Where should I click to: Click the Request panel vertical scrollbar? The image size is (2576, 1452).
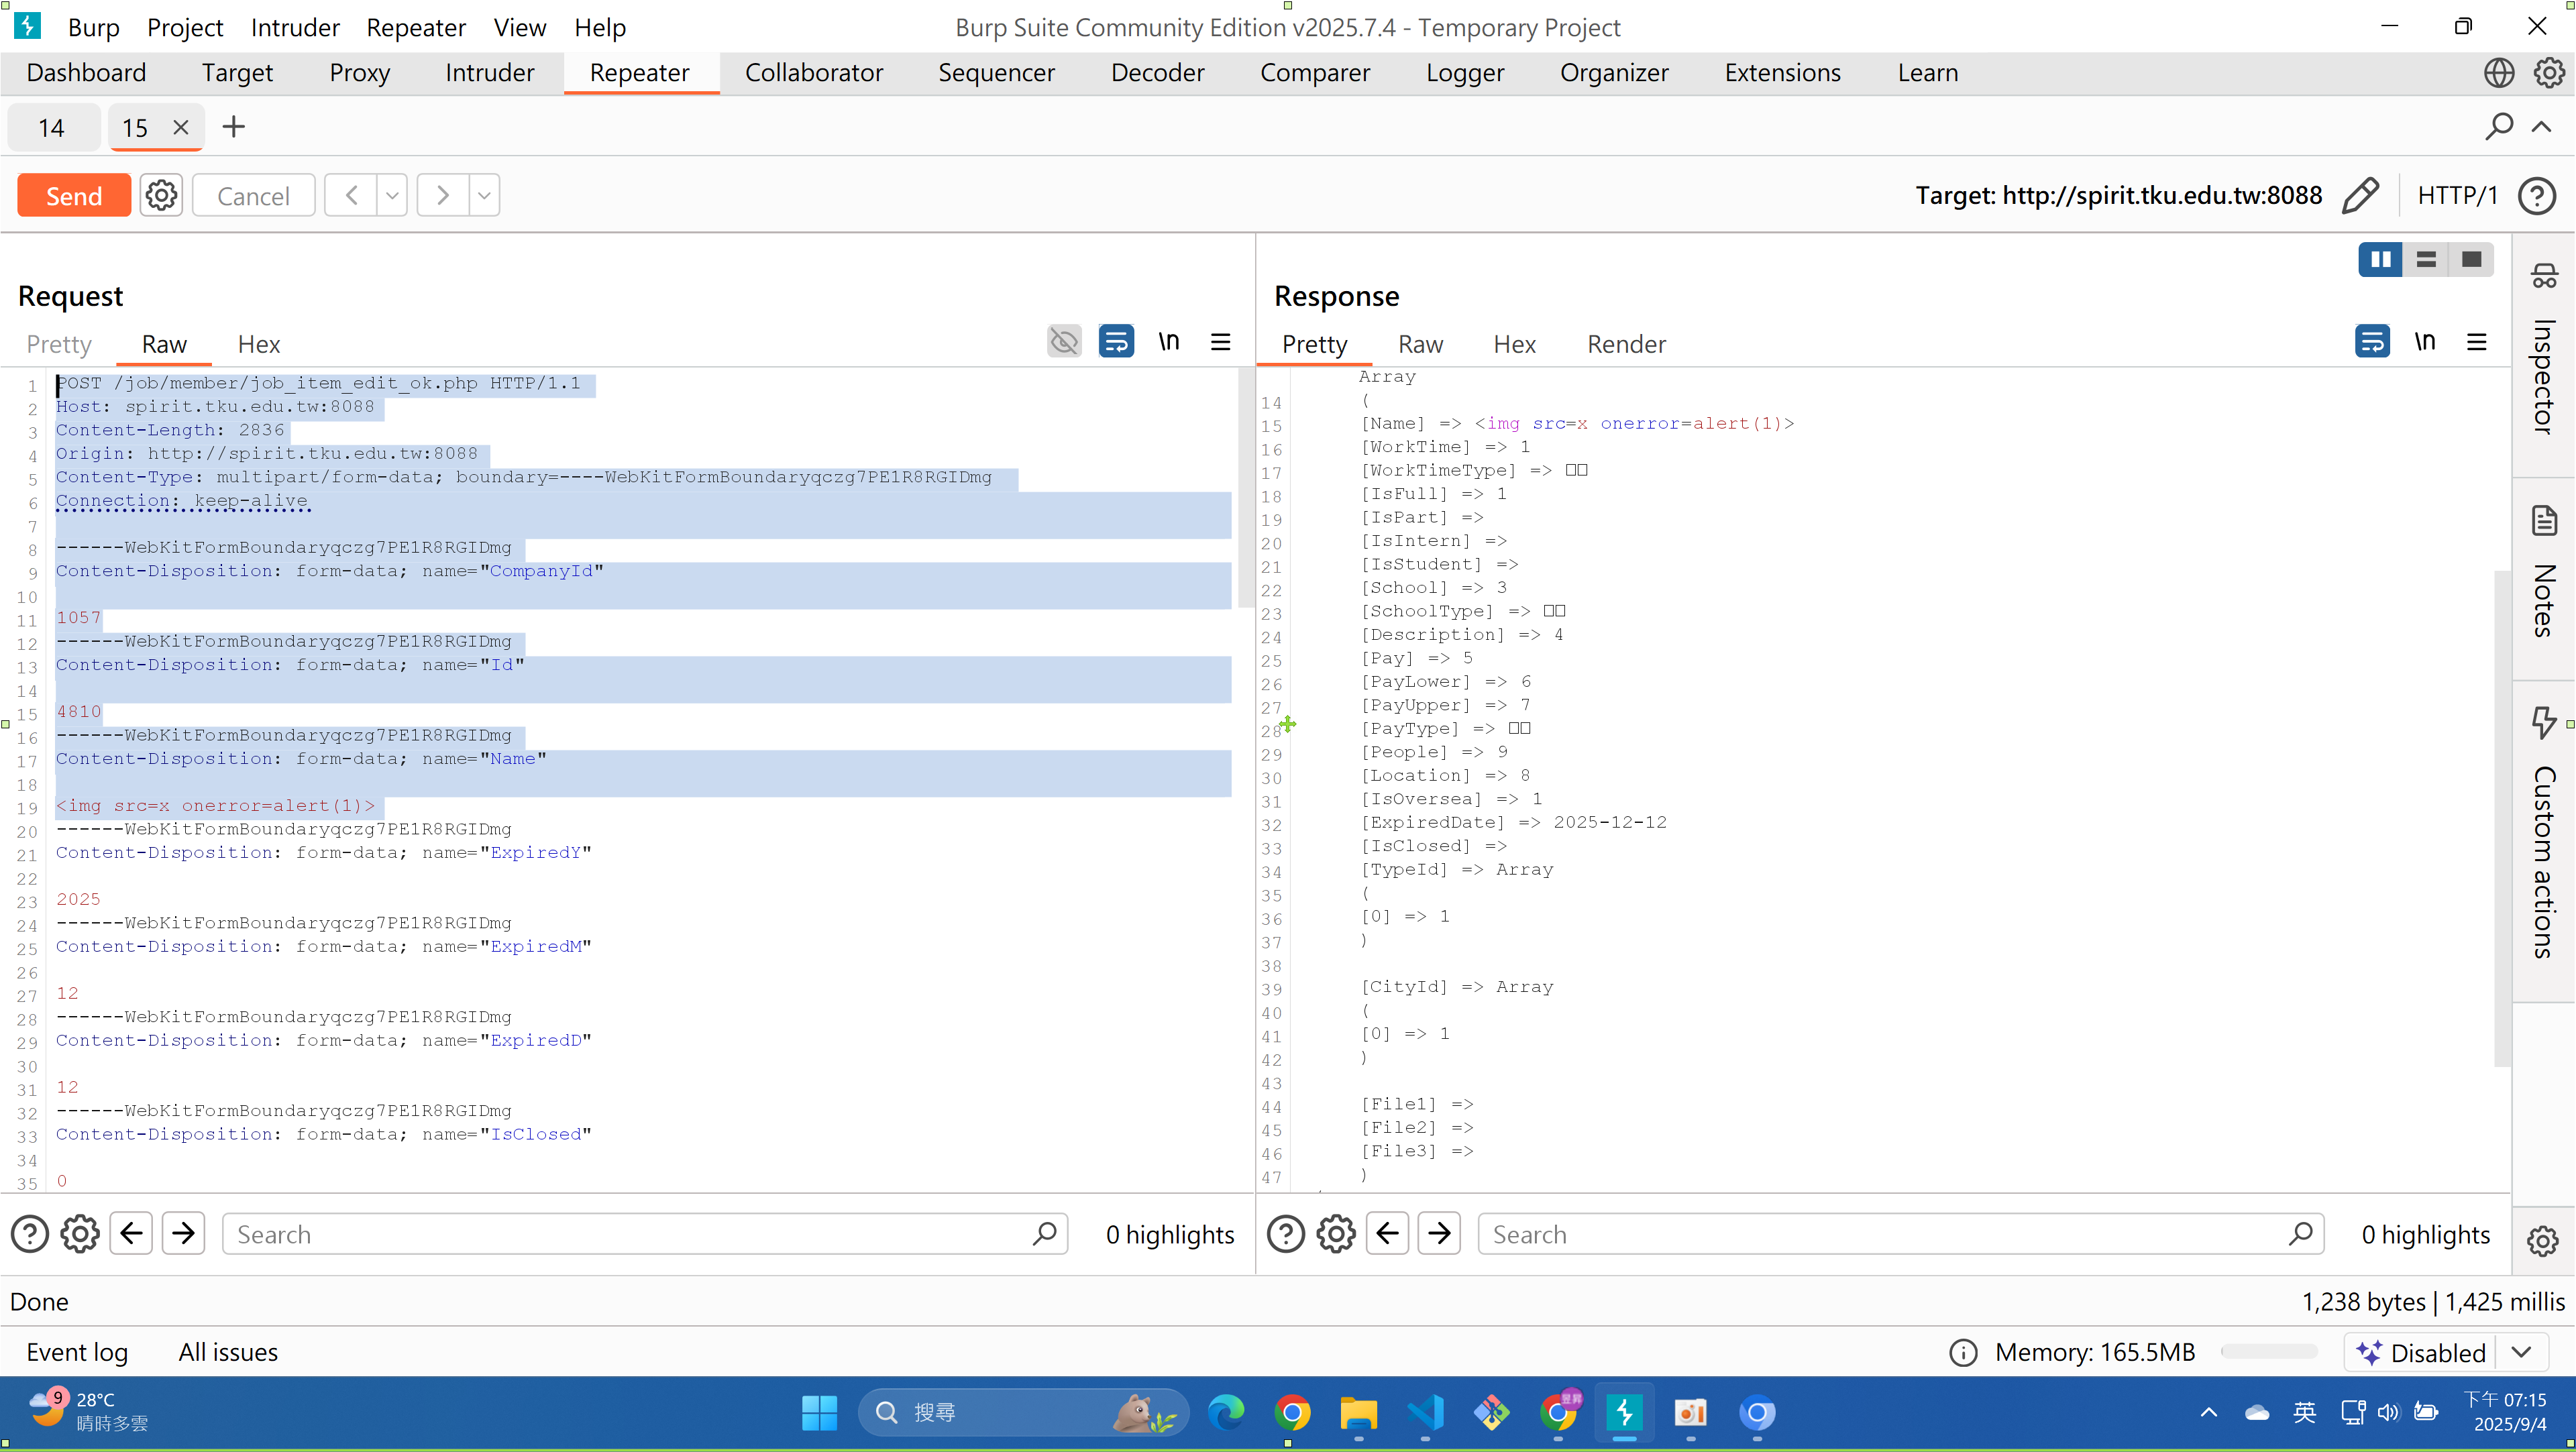pyautogui.click(x=1245, y=488)
